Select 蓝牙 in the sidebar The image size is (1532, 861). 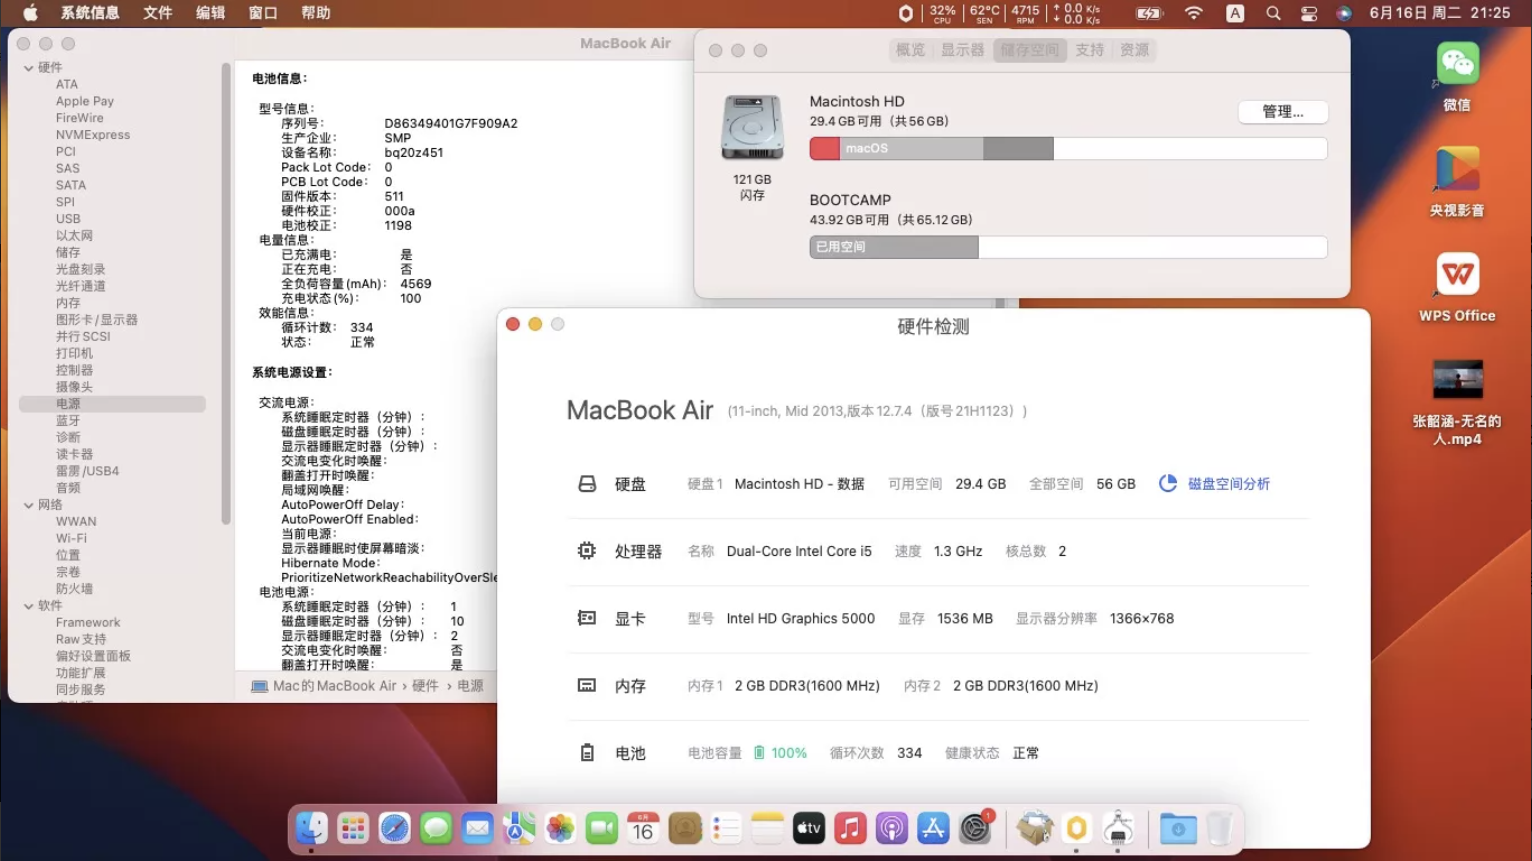[68, 421]
